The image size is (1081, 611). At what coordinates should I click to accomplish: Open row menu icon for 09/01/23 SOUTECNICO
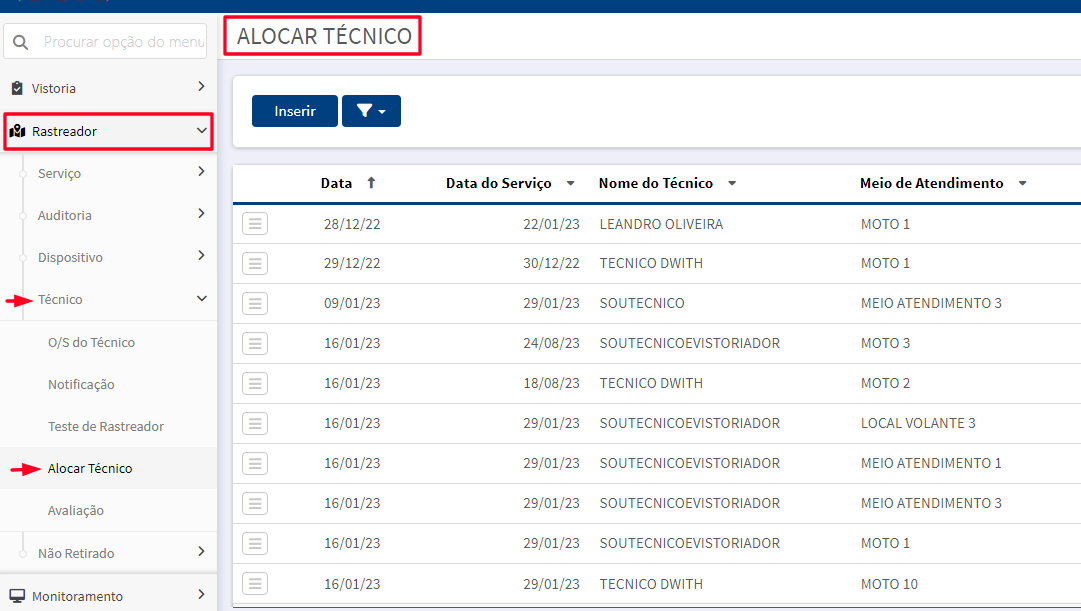click(254, 303)
